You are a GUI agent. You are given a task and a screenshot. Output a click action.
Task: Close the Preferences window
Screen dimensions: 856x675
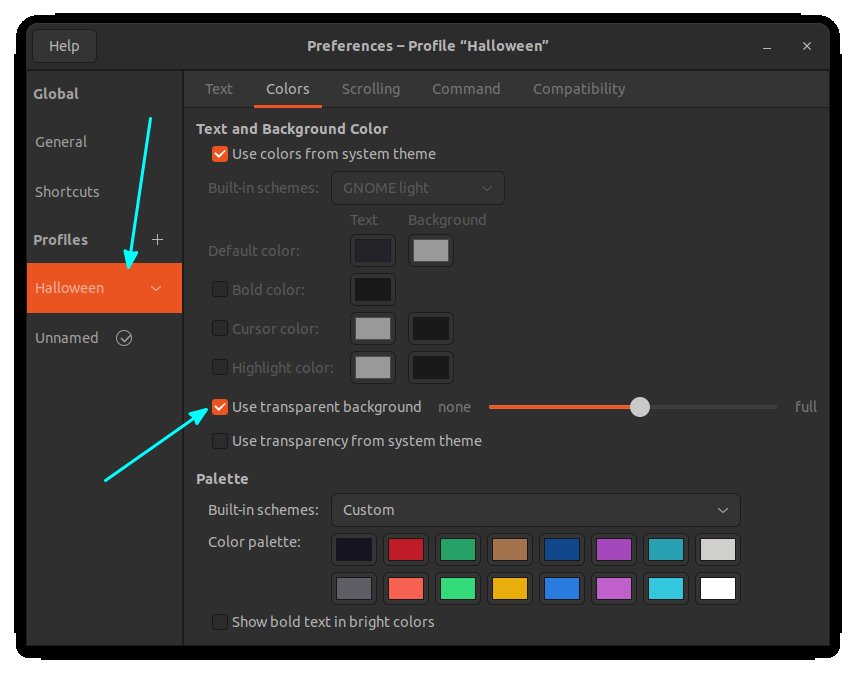[x=807, y=46]
